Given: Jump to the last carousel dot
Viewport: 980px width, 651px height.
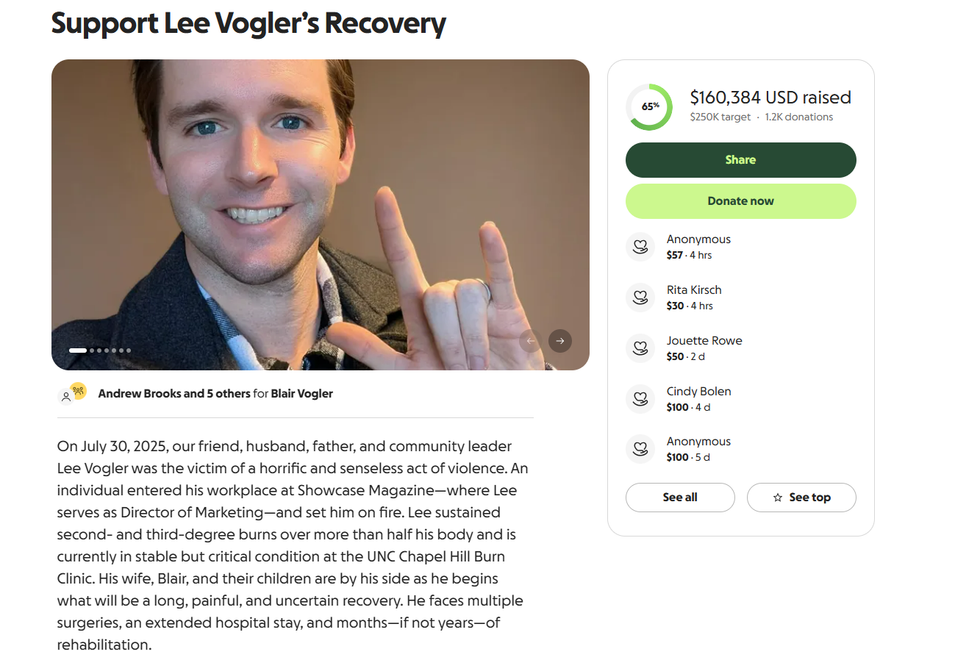Looking at the screenshot, I should point(129,350).
